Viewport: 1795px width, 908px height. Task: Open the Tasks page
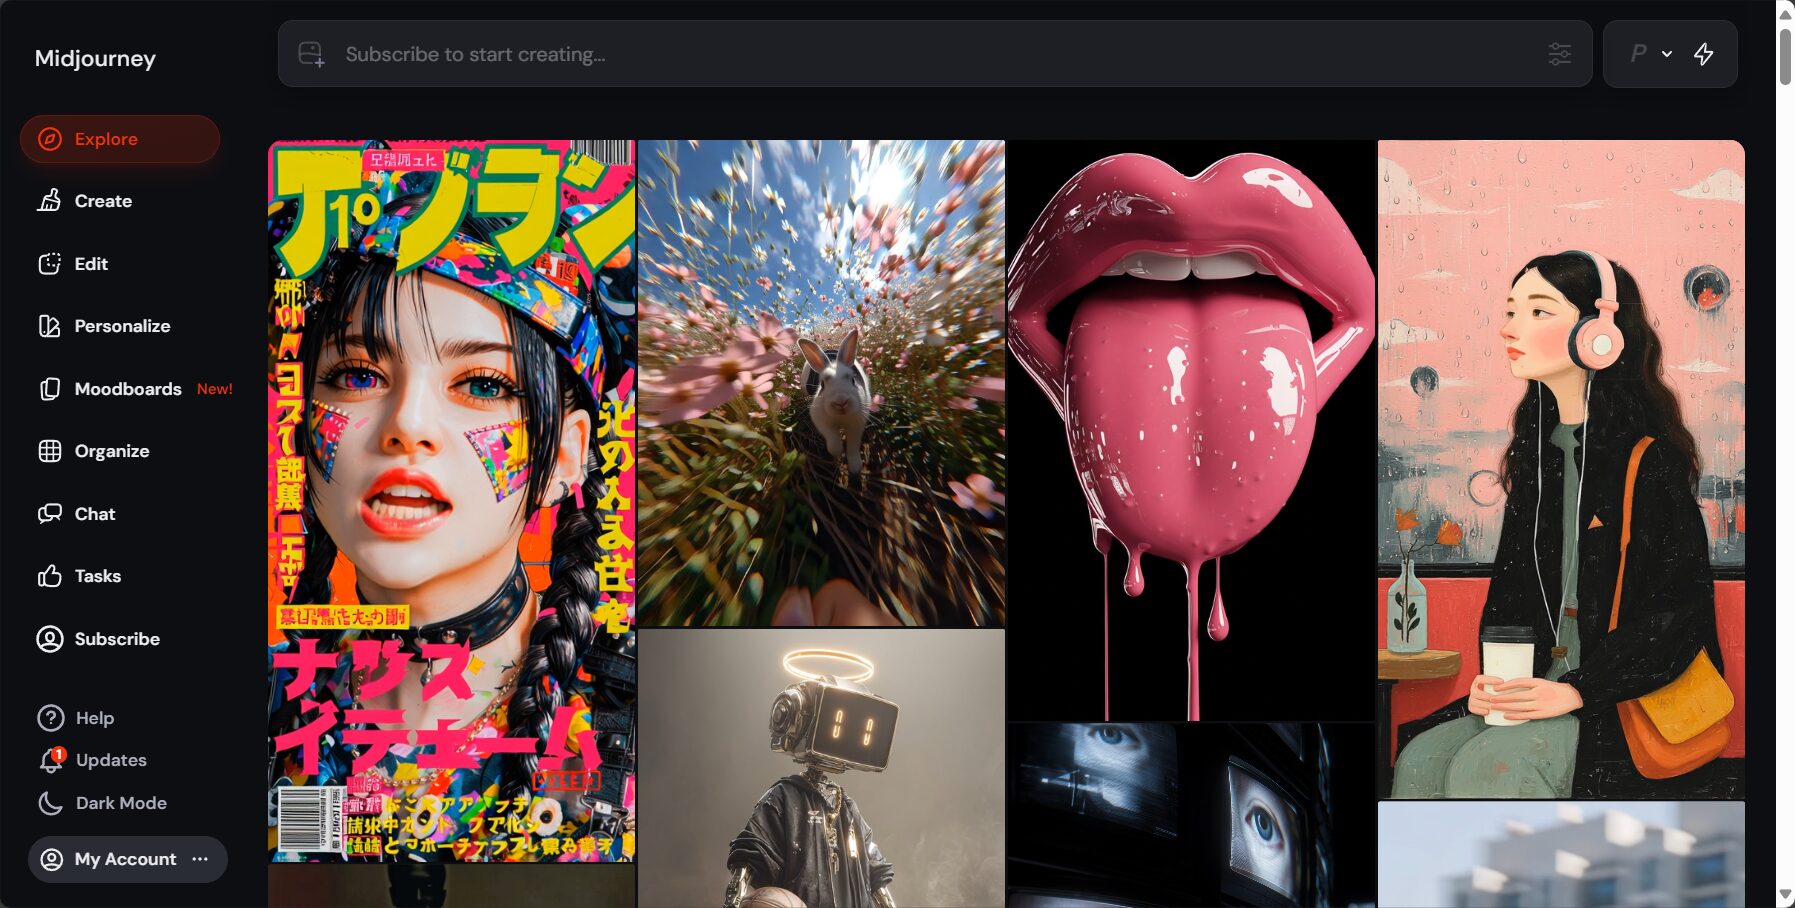point(98,576)
